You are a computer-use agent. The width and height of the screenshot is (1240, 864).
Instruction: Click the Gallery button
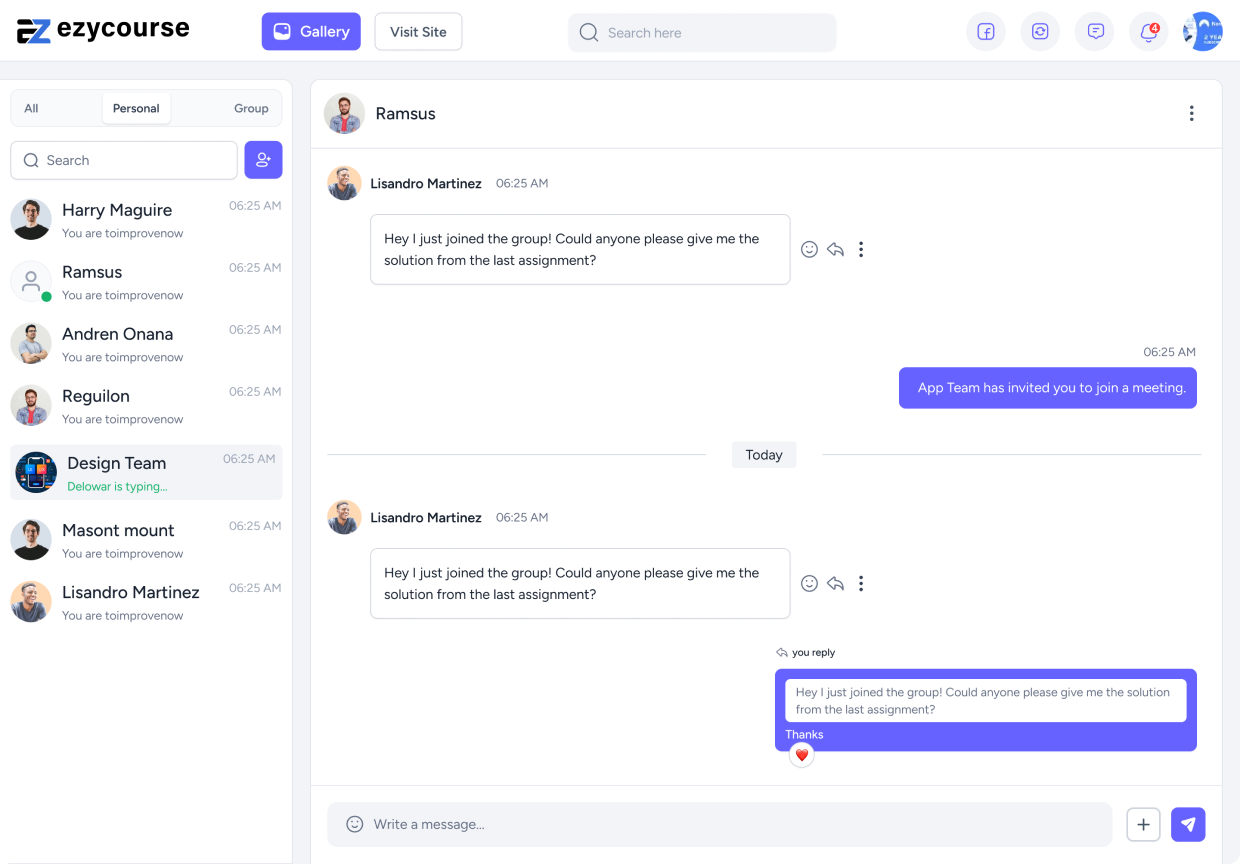coord(311,32)
